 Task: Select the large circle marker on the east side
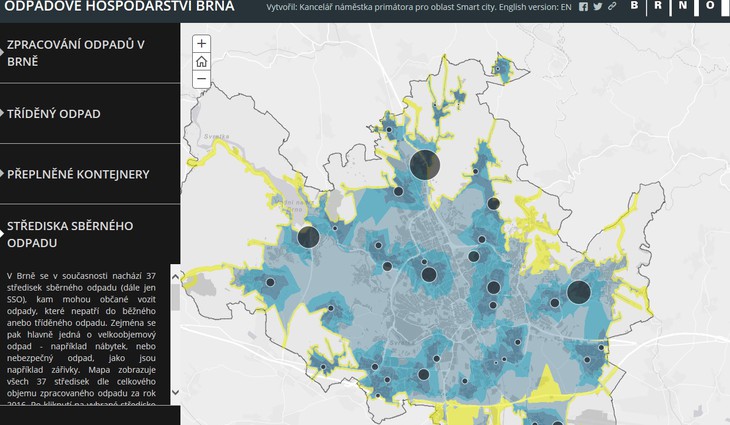[579, 292]
